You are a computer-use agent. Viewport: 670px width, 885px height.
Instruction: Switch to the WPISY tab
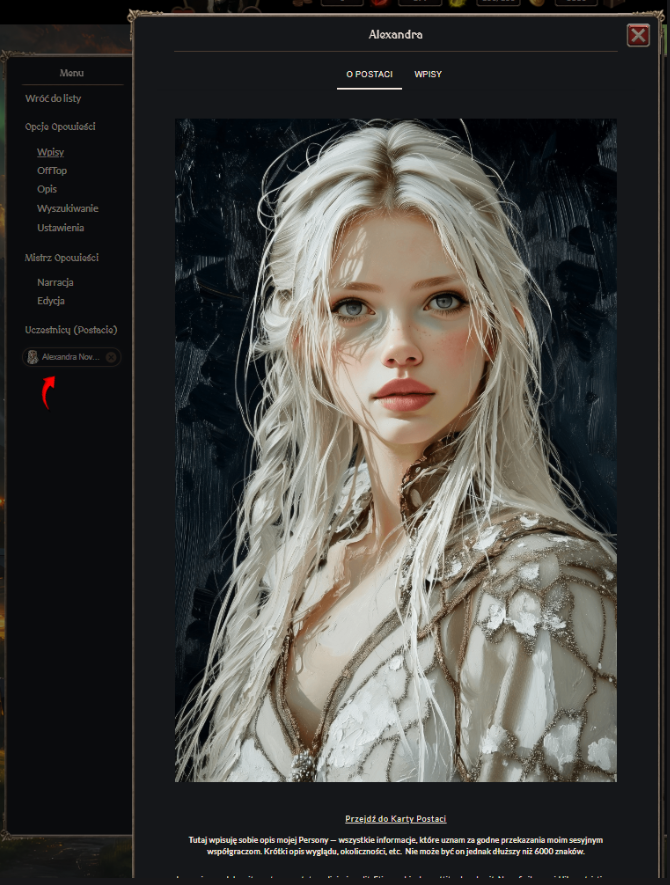[x=428, y=75]
